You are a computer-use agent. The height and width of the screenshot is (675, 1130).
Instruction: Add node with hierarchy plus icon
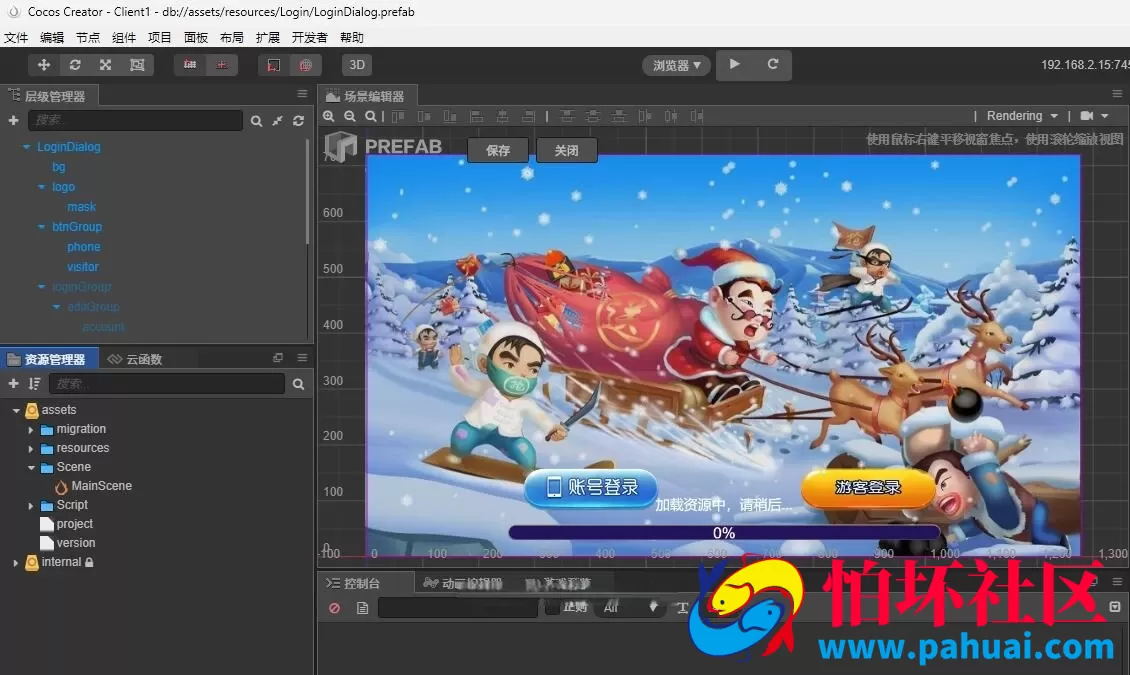[x=13, y=120]
